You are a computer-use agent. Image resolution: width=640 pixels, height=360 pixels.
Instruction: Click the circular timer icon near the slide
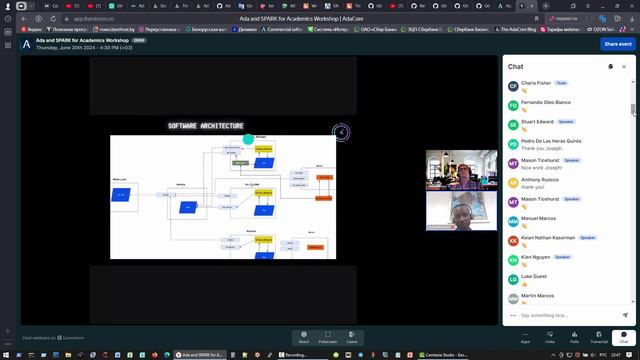[341, 132]
